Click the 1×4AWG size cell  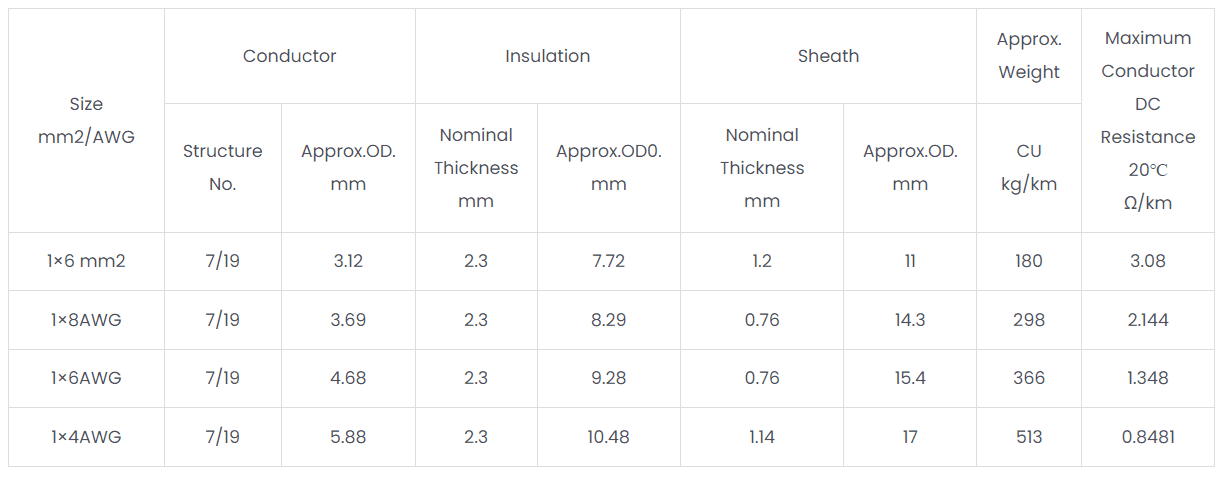point(86,437)
